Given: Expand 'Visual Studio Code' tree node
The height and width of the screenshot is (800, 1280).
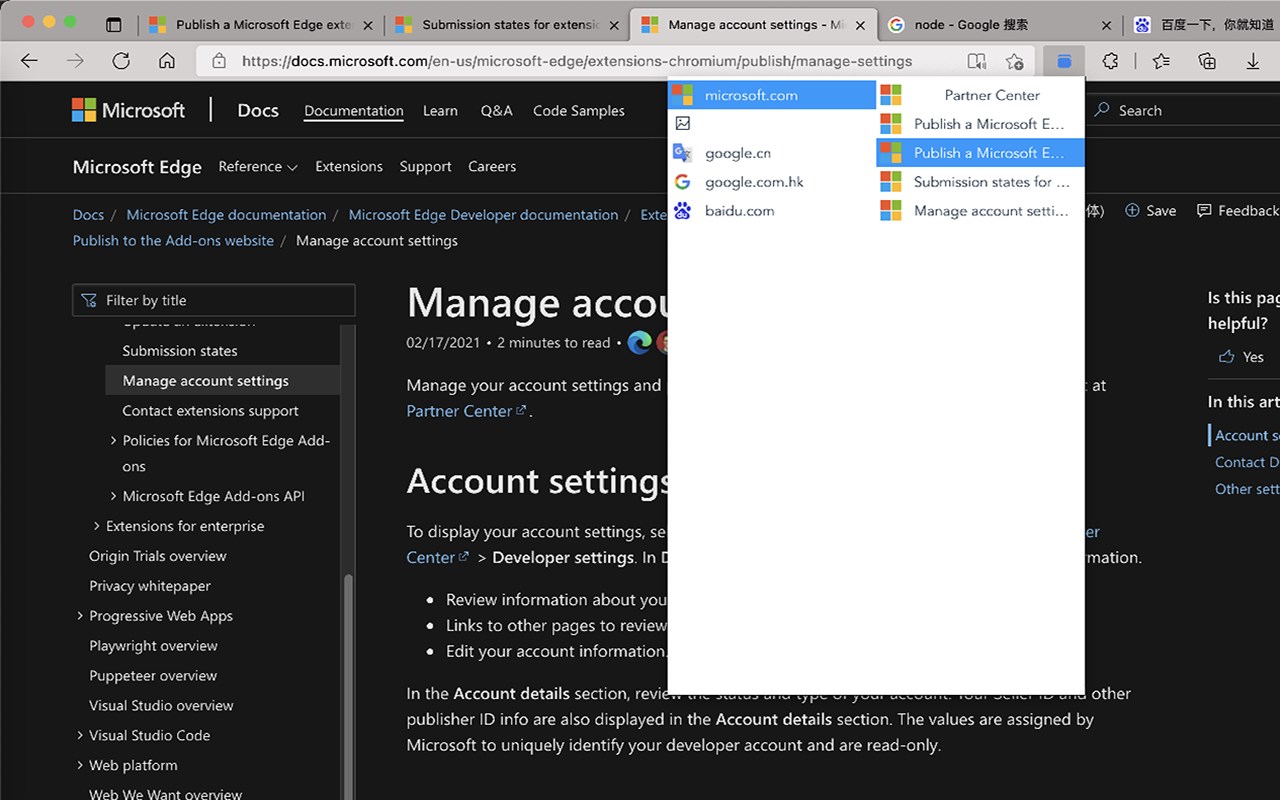Looking at the screenshot, I should pyautogui.click(x=80, y=735).
